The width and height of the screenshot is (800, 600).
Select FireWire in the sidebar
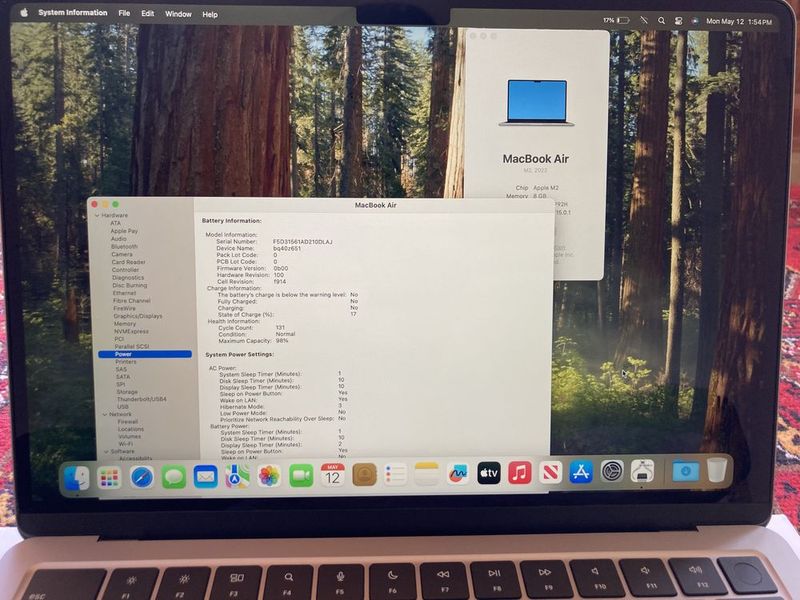click(124, 308)
